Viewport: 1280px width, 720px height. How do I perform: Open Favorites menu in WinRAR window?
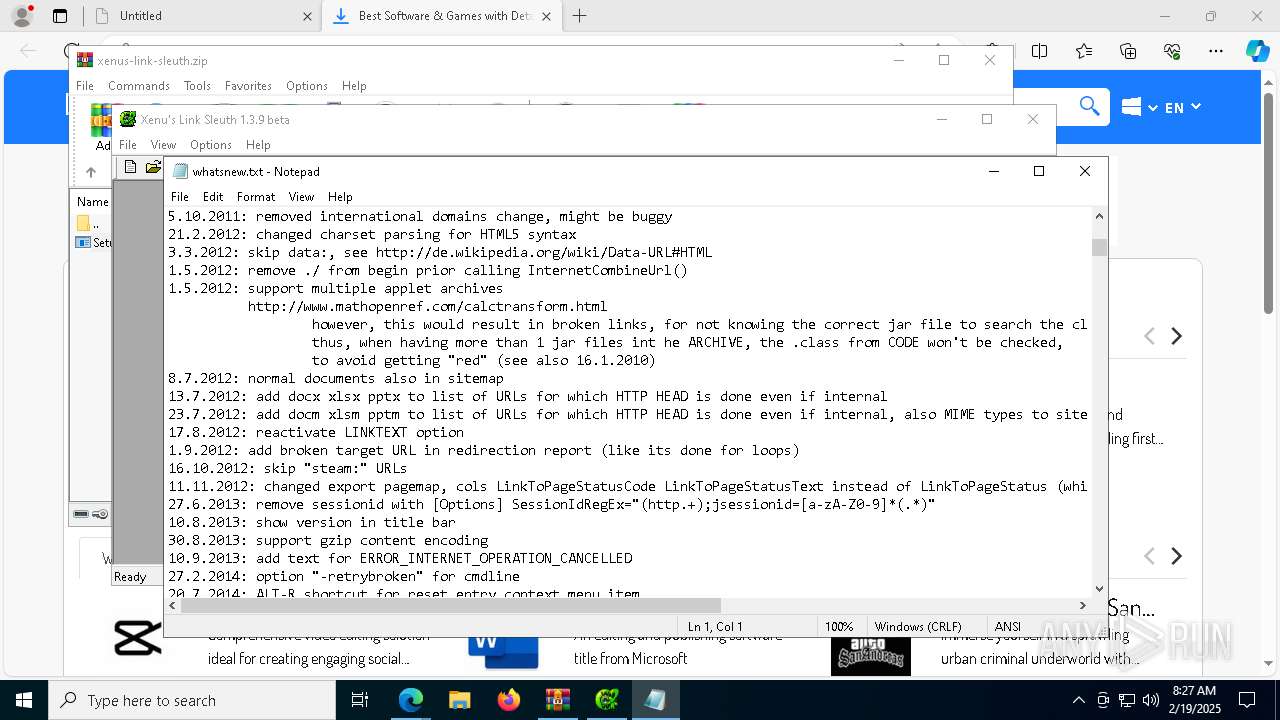tap(248, 86)
